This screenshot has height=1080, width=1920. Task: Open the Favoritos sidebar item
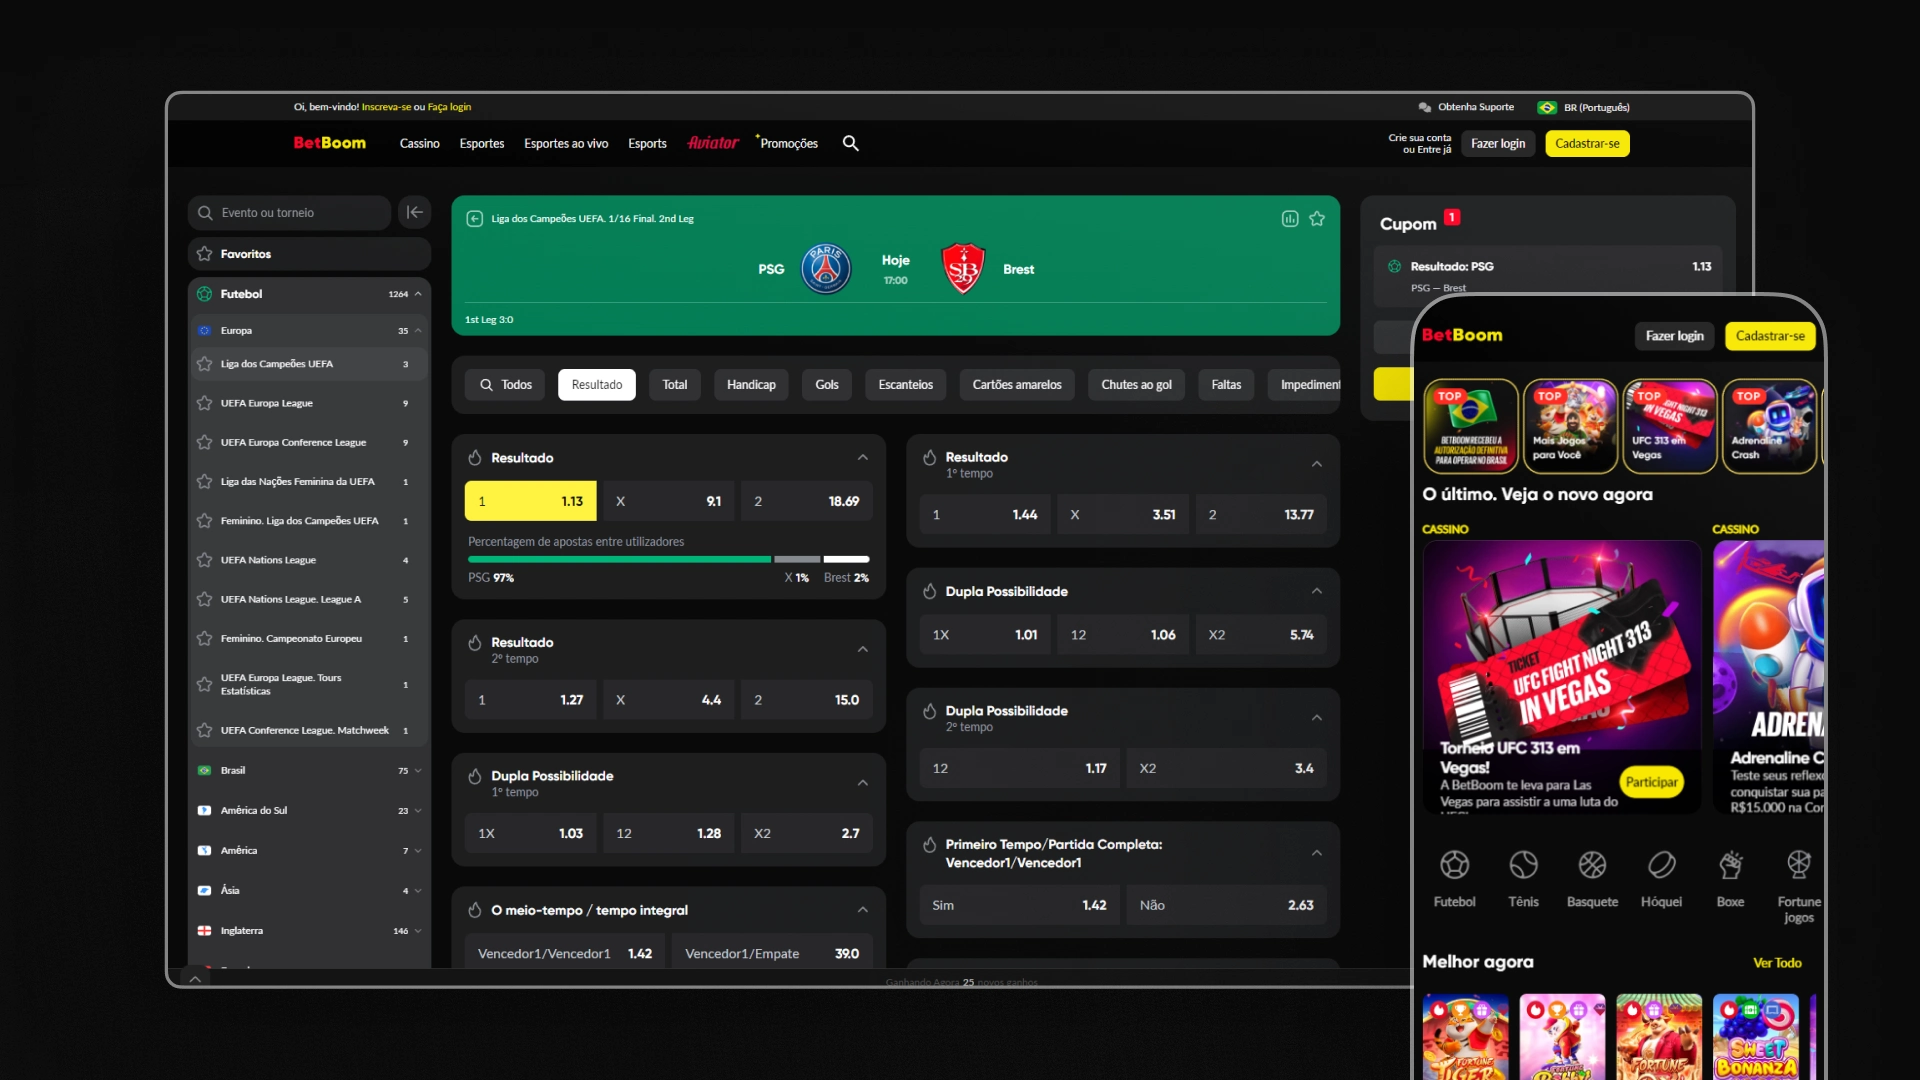(309, 254)
